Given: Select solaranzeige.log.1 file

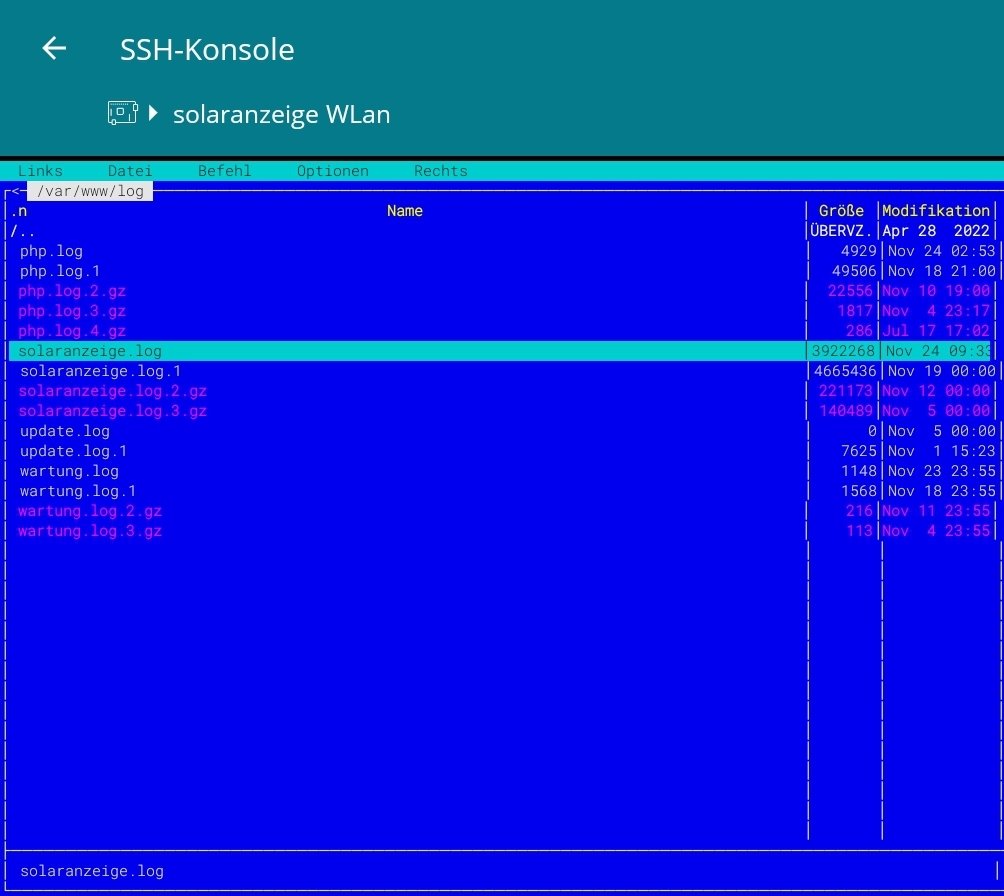Looking at the screenshot, I should [x=100, y=371].
